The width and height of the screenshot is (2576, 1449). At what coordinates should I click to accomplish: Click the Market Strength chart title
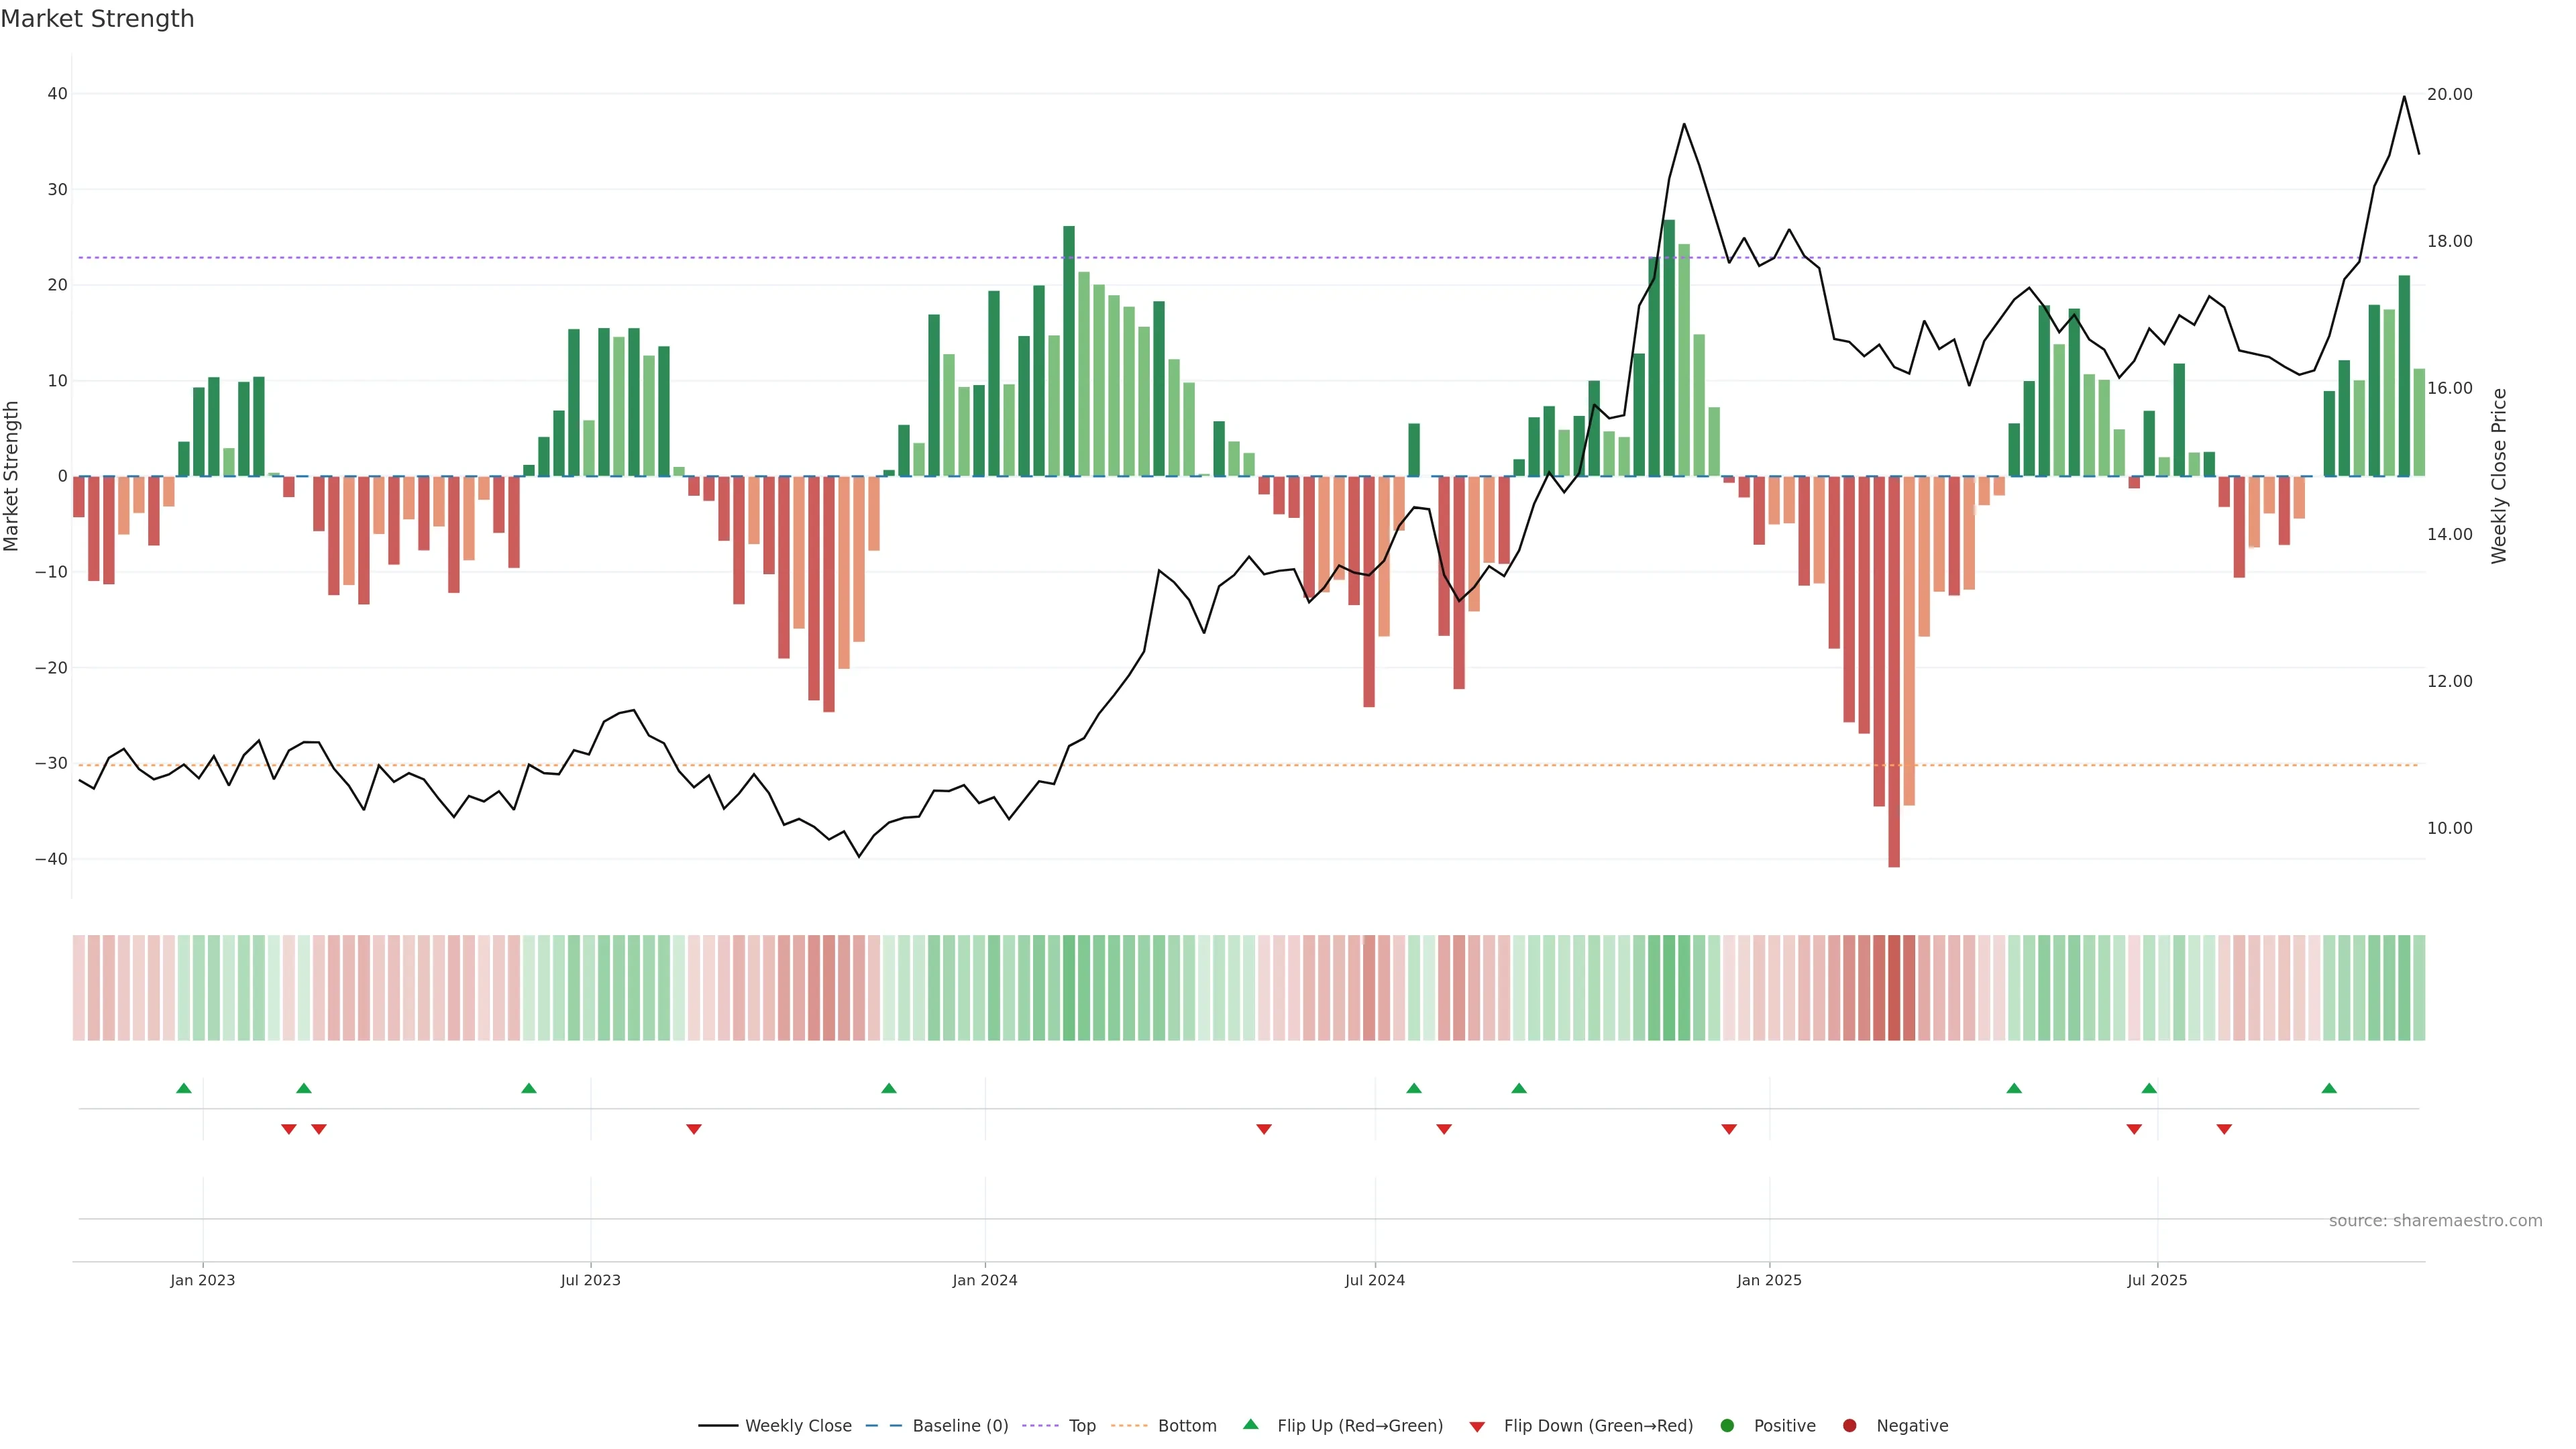97,19
